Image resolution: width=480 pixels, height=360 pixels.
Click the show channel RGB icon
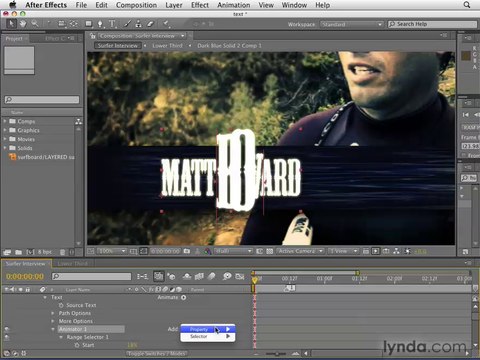click(x=208, y=251)
